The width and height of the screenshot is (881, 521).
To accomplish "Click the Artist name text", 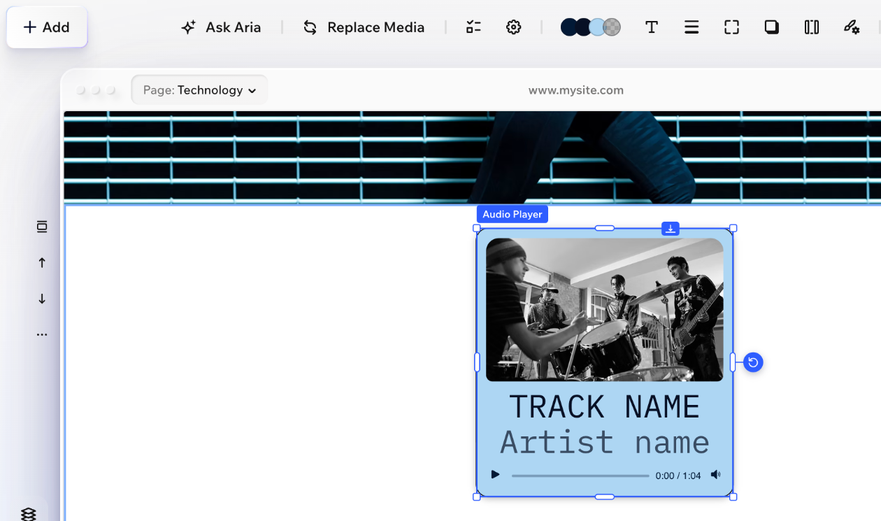I will [x=605, y=442].
